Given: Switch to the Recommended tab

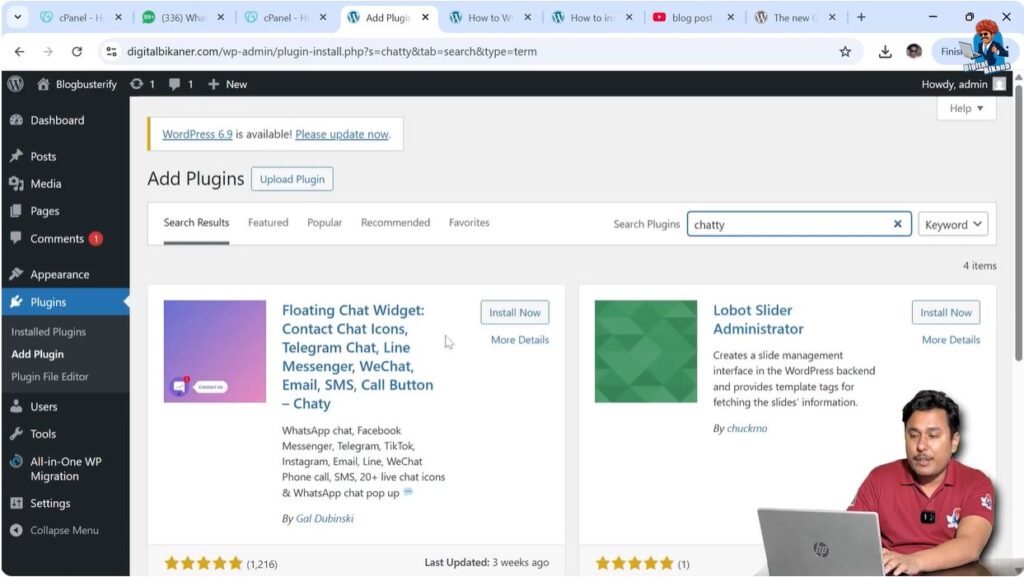Looking at the screenshot, I should [395, 223].
